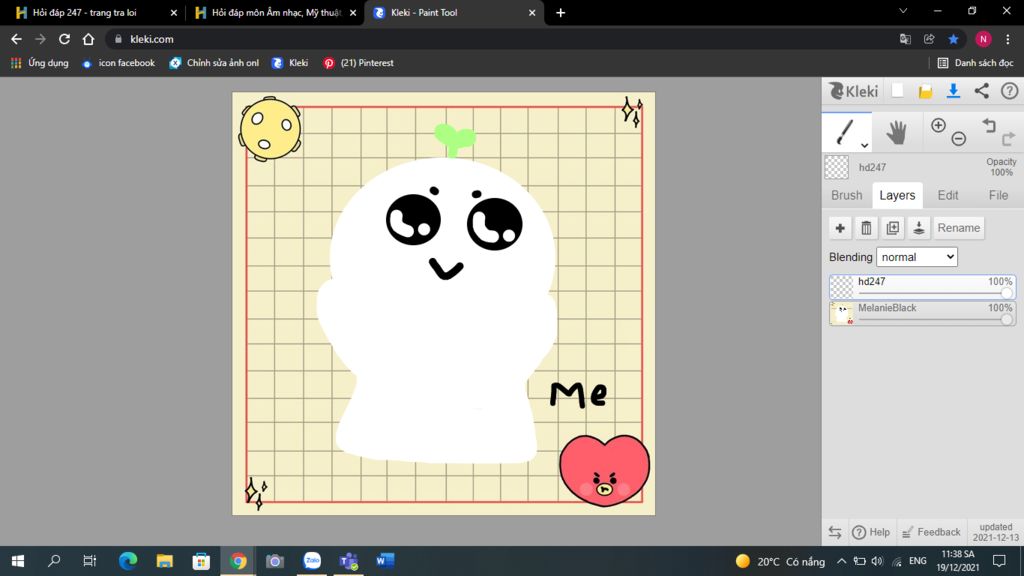The height and width of the screenshot is (576, 1024).
Task: Open the Blending mode dropdown
Action: tap(917, 257)
